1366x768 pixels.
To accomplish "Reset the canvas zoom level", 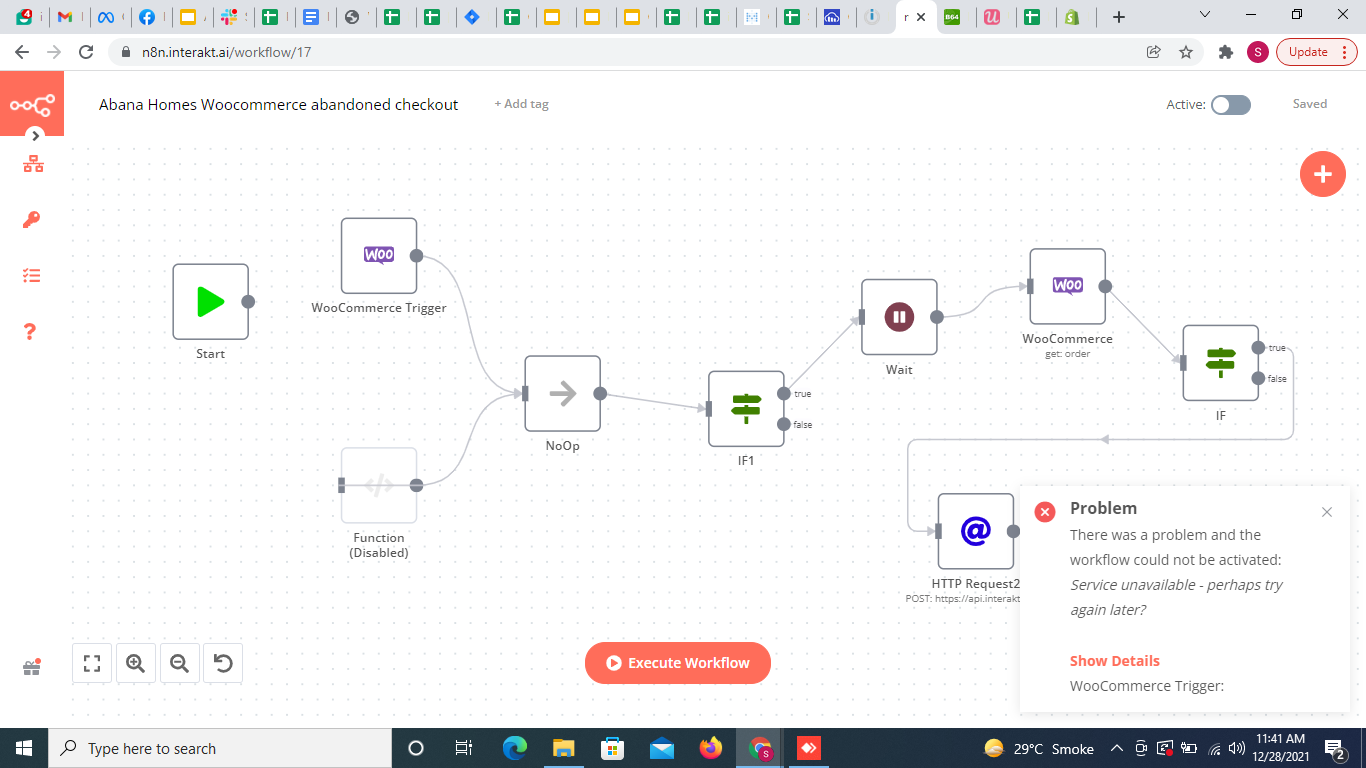I will pos(223,663).
